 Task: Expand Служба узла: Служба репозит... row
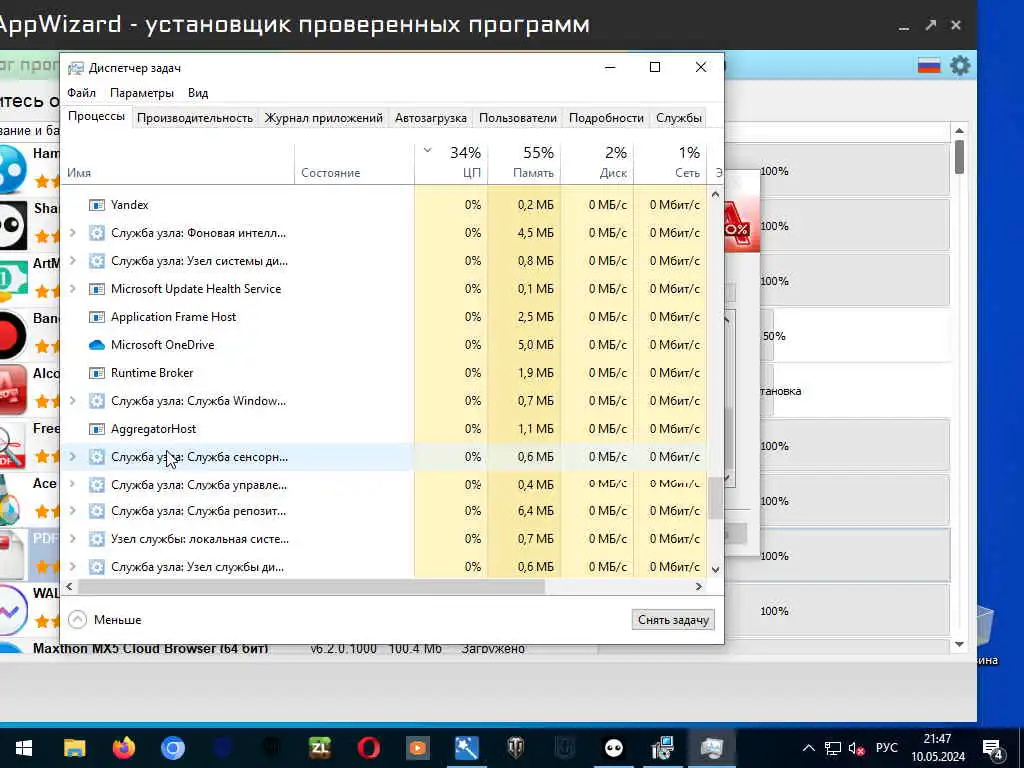[73, 511]
